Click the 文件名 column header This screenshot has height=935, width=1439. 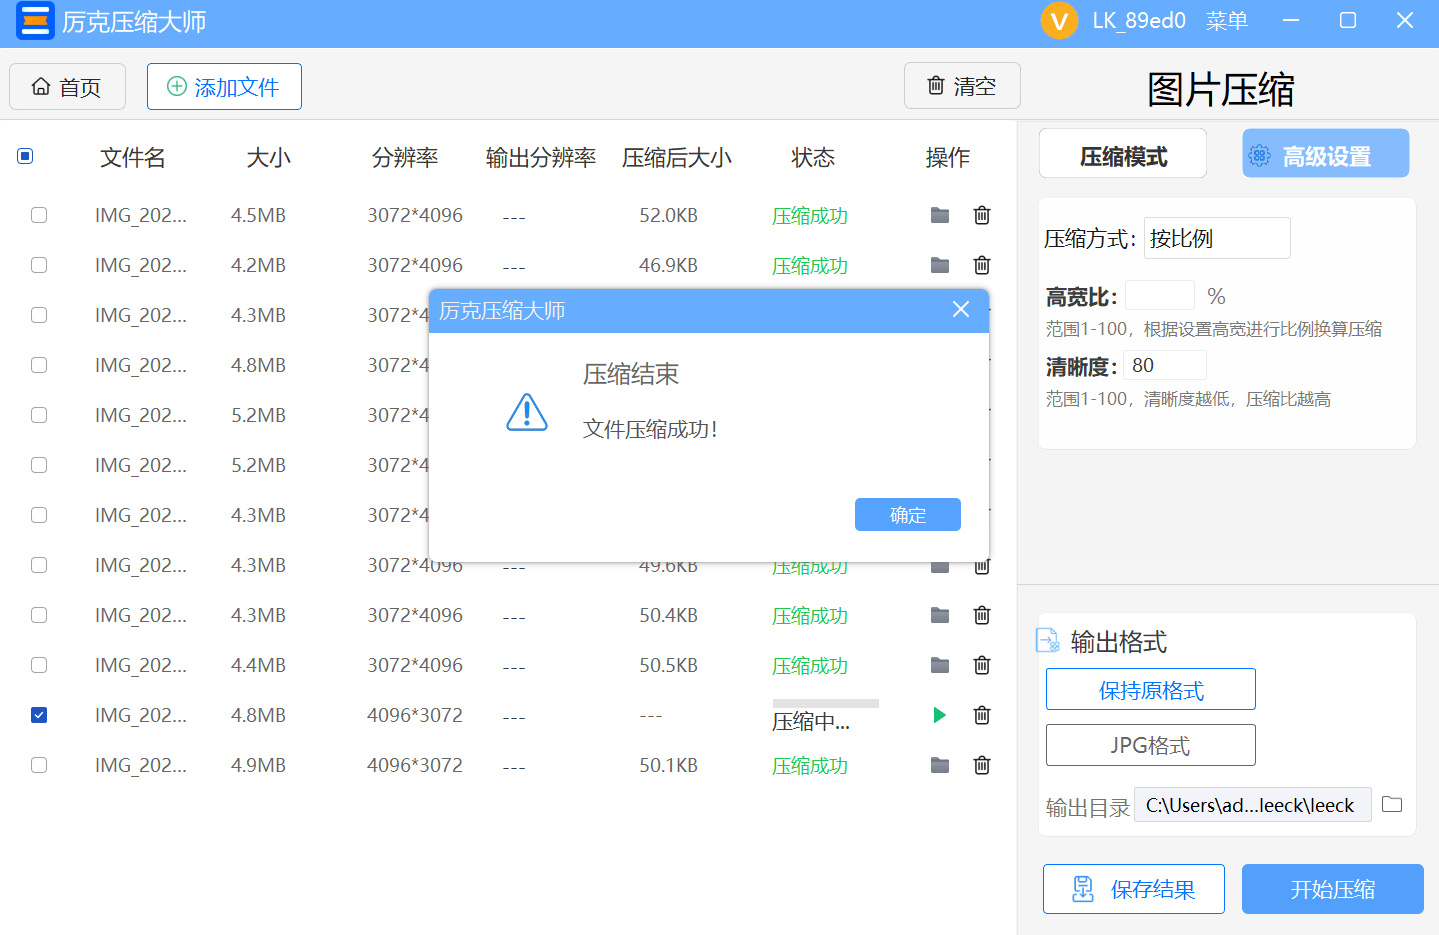click(x=133, y=157)
